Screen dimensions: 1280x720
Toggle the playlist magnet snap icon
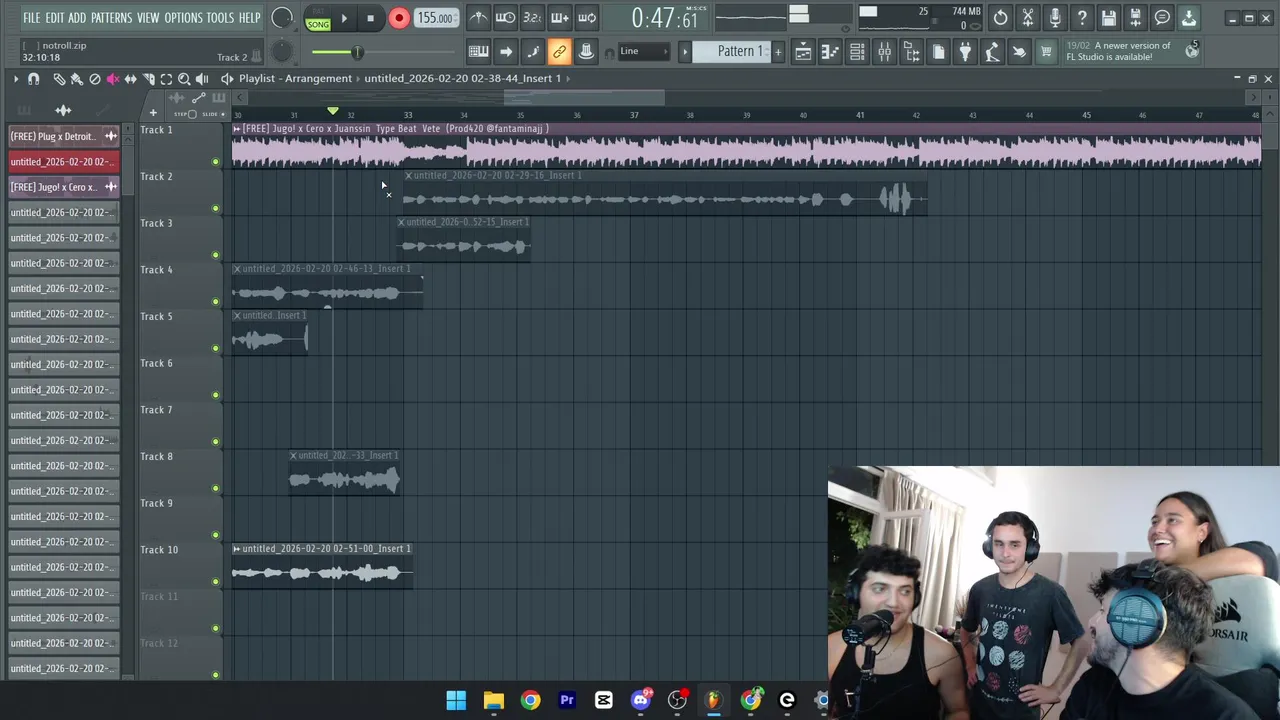coord(33,79)
